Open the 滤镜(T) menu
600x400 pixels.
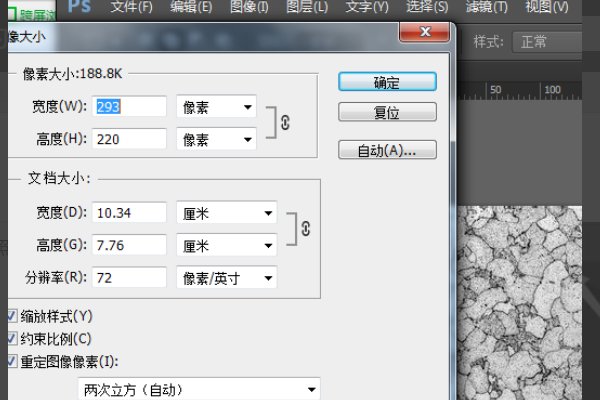pos(486,7)
